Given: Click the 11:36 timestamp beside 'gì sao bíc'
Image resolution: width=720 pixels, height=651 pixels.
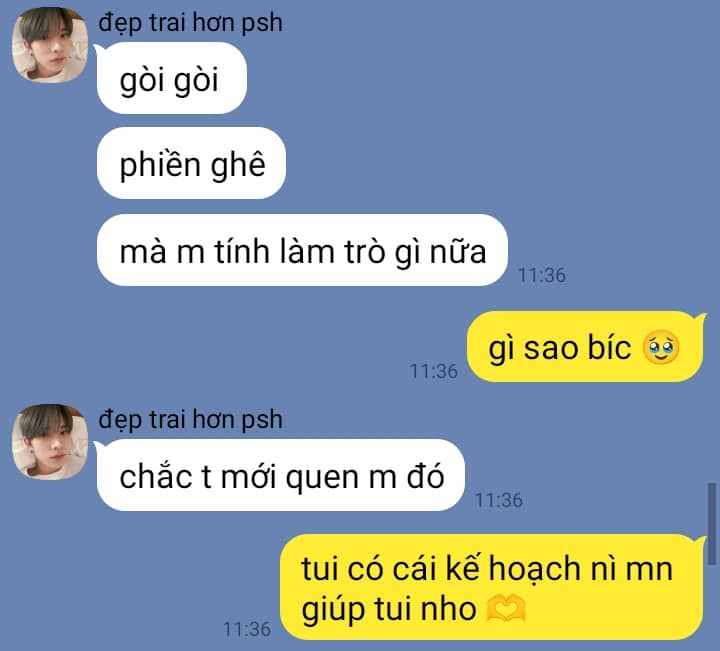Looking at the screenshot, I should 433,371.
